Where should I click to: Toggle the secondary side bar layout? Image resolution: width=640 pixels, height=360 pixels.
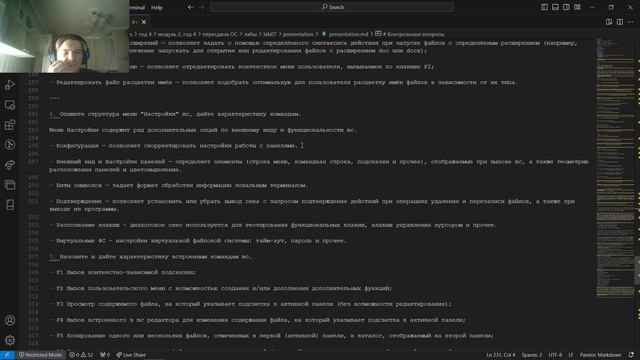[566, 7]
